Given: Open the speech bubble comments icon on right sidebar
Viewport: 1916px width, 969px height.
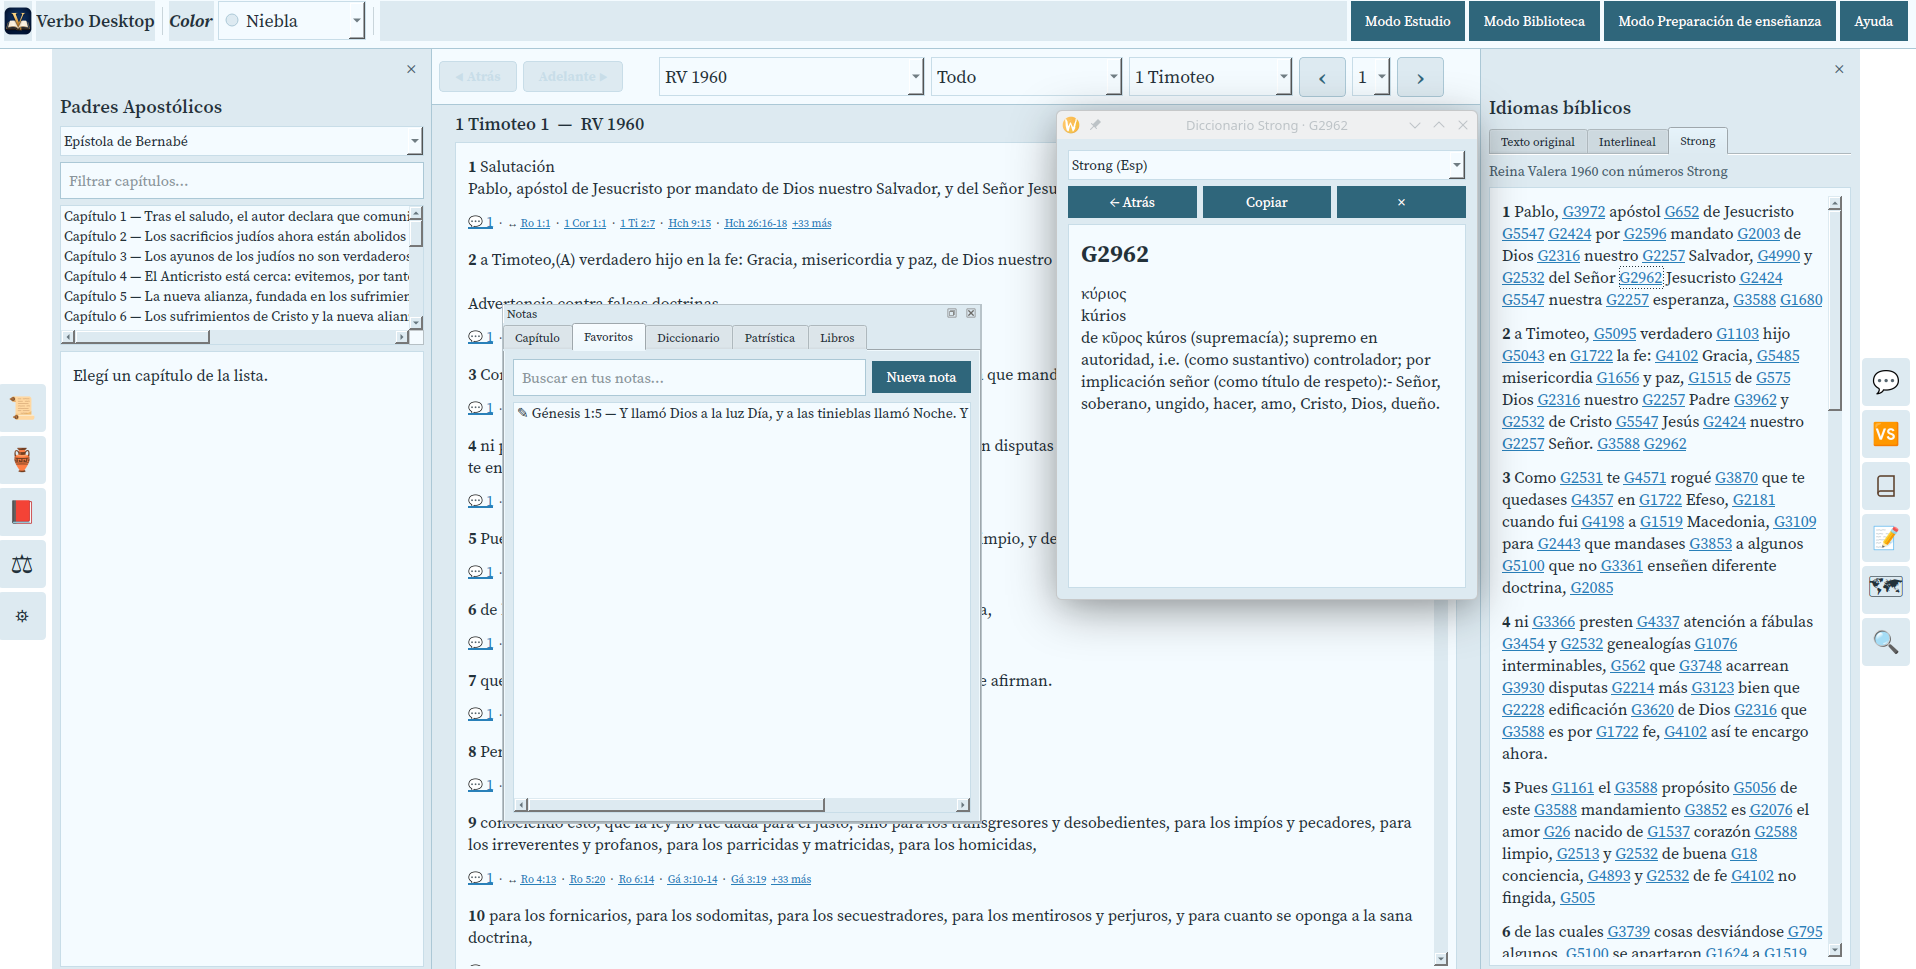Looking at the screenshot, I should coord(1886,382).
